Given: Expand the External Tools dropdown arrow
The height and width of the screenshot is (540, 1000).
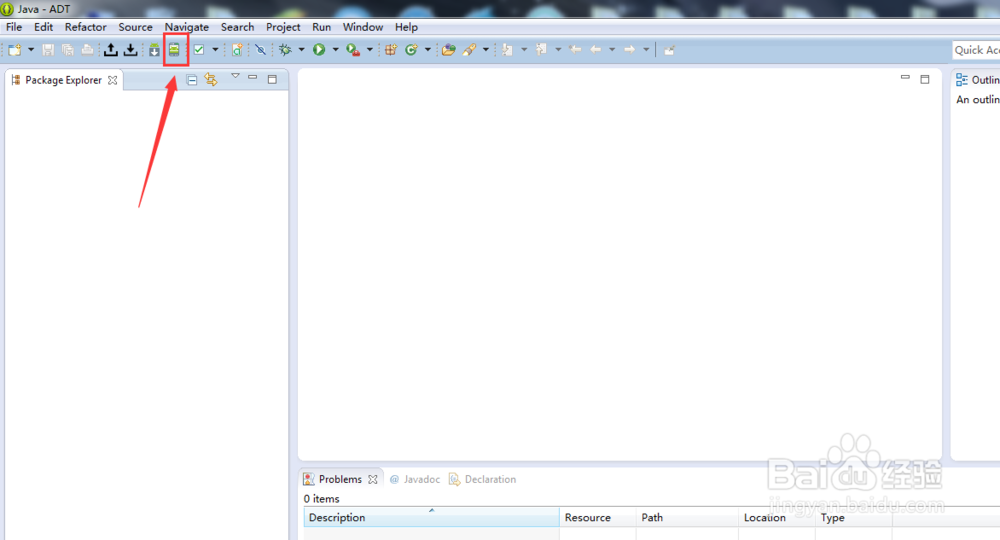Looking at the screenshot, I should coord(369,50).
